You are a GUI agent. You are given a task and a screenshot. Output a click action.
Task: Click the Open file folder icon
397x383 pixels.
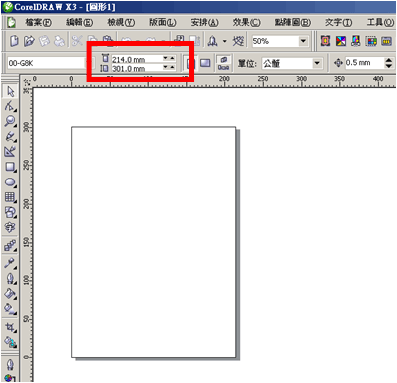[30, 41]
